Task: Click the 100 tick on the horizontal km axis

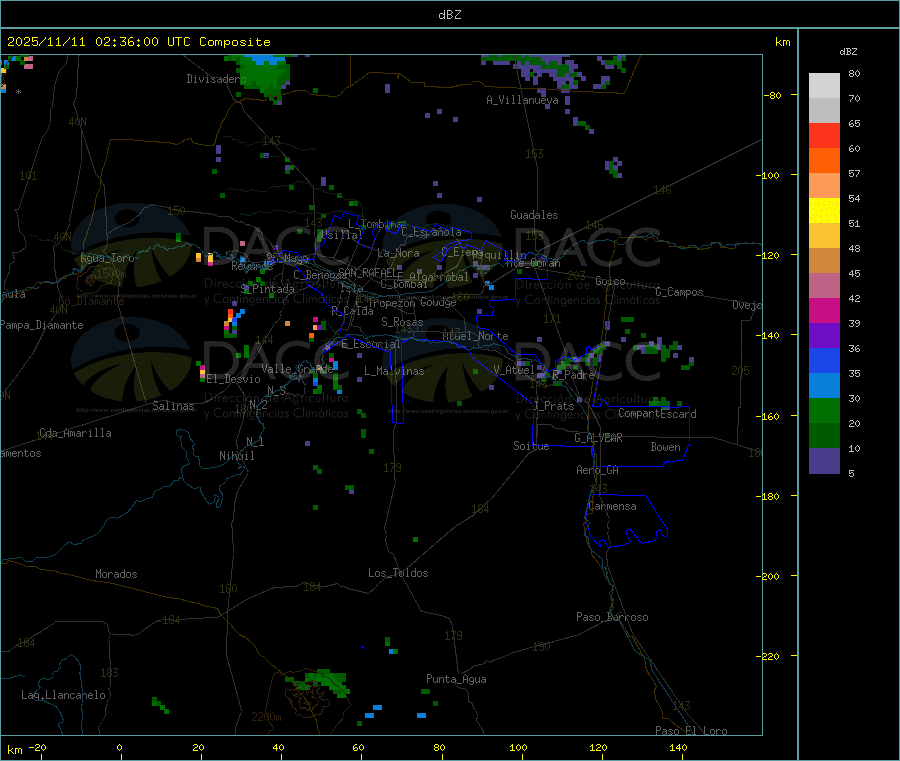Action: point(518,747)
